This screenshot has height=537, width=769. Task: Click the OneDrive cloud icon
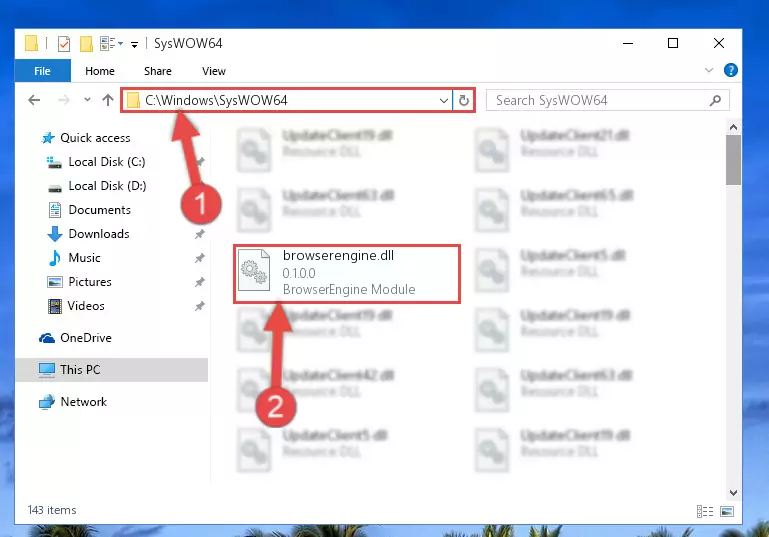47,338
